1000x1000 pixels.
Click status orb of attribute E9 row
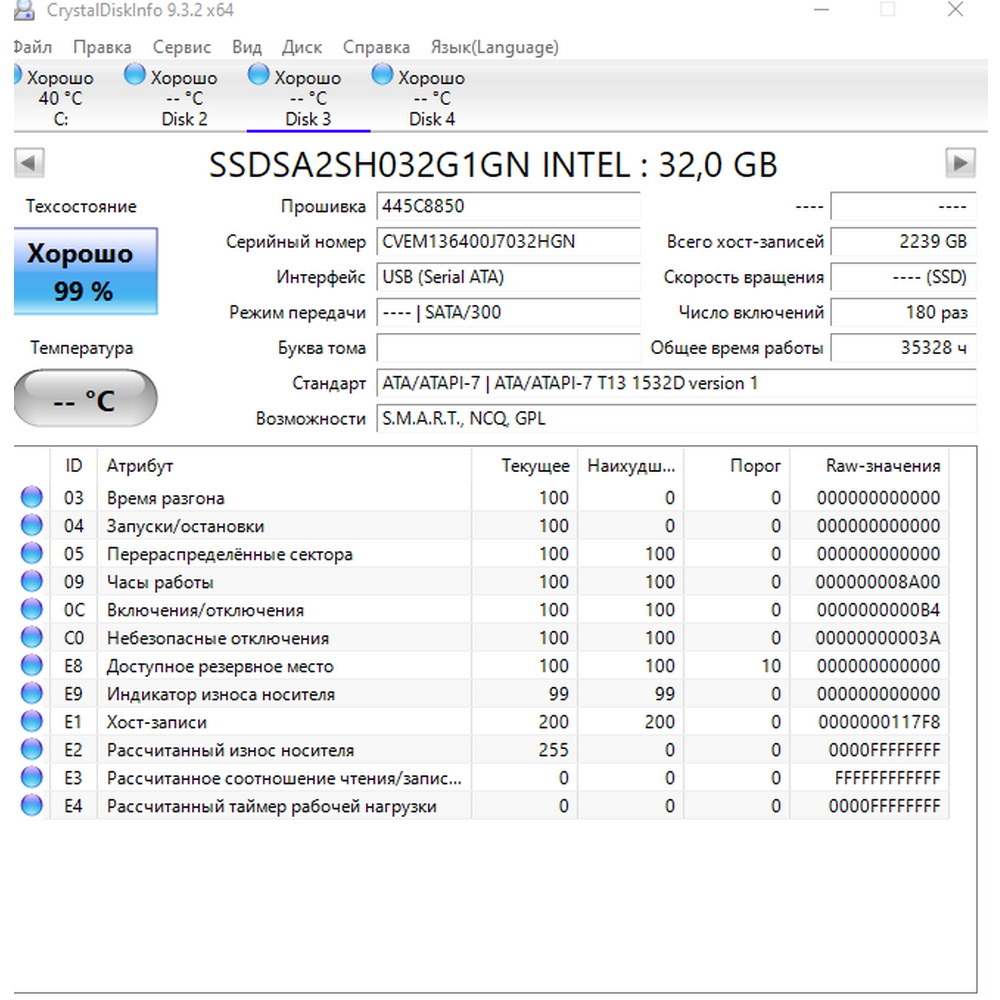click(x=31, y=694)
